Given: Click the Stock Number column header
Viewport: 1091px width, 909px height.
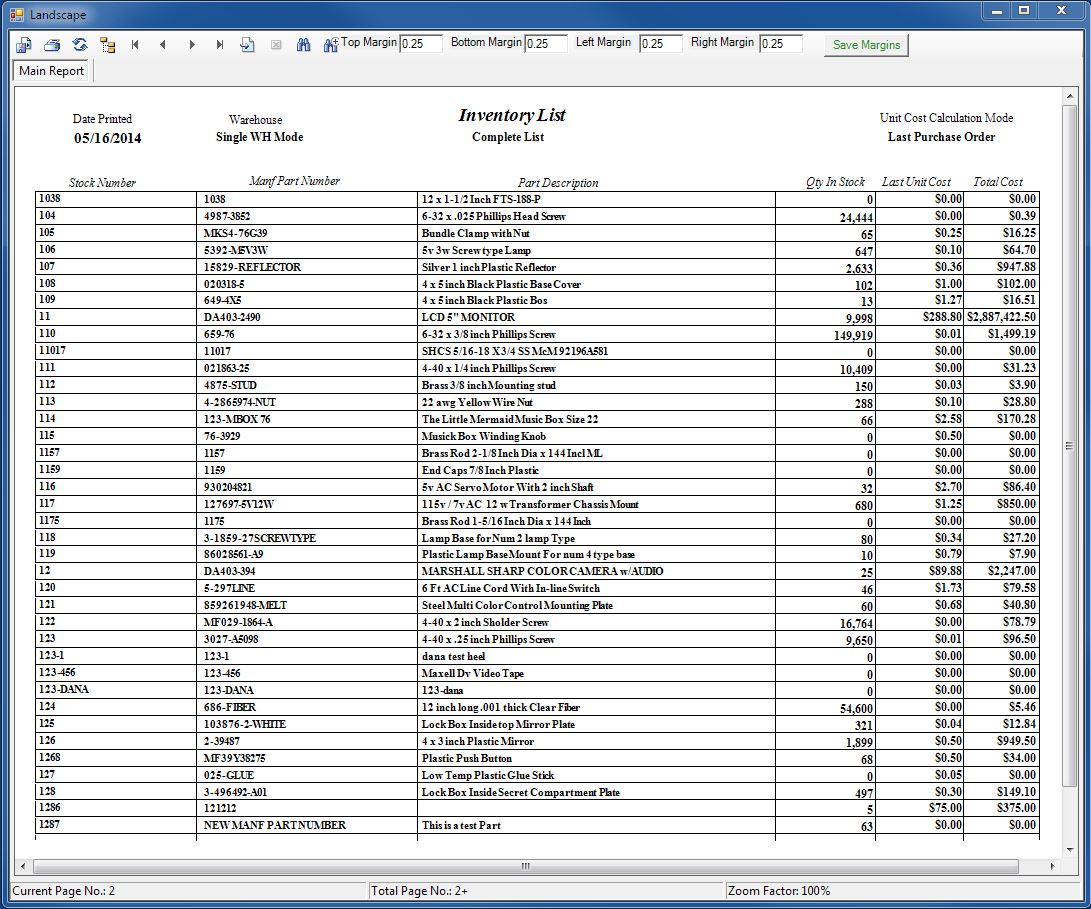Looking at the screenshot, I should pyautogui.click(x=102, y=183).
